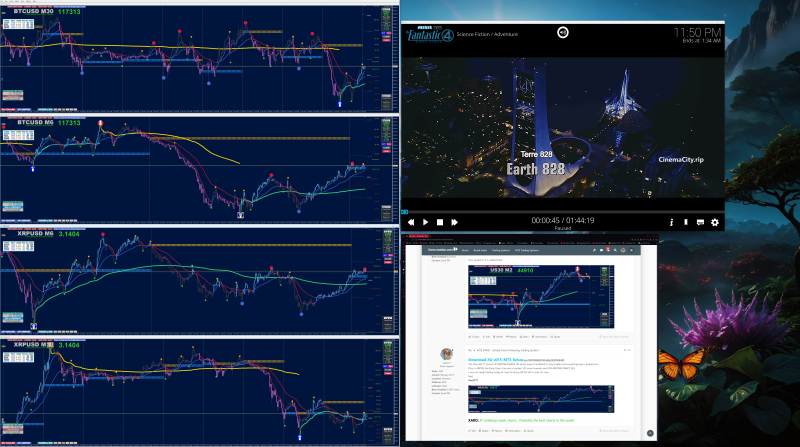800x447 pixels.
Task: Open the forum Home menu
Action: pyautogui.click(x=465, y=250)
